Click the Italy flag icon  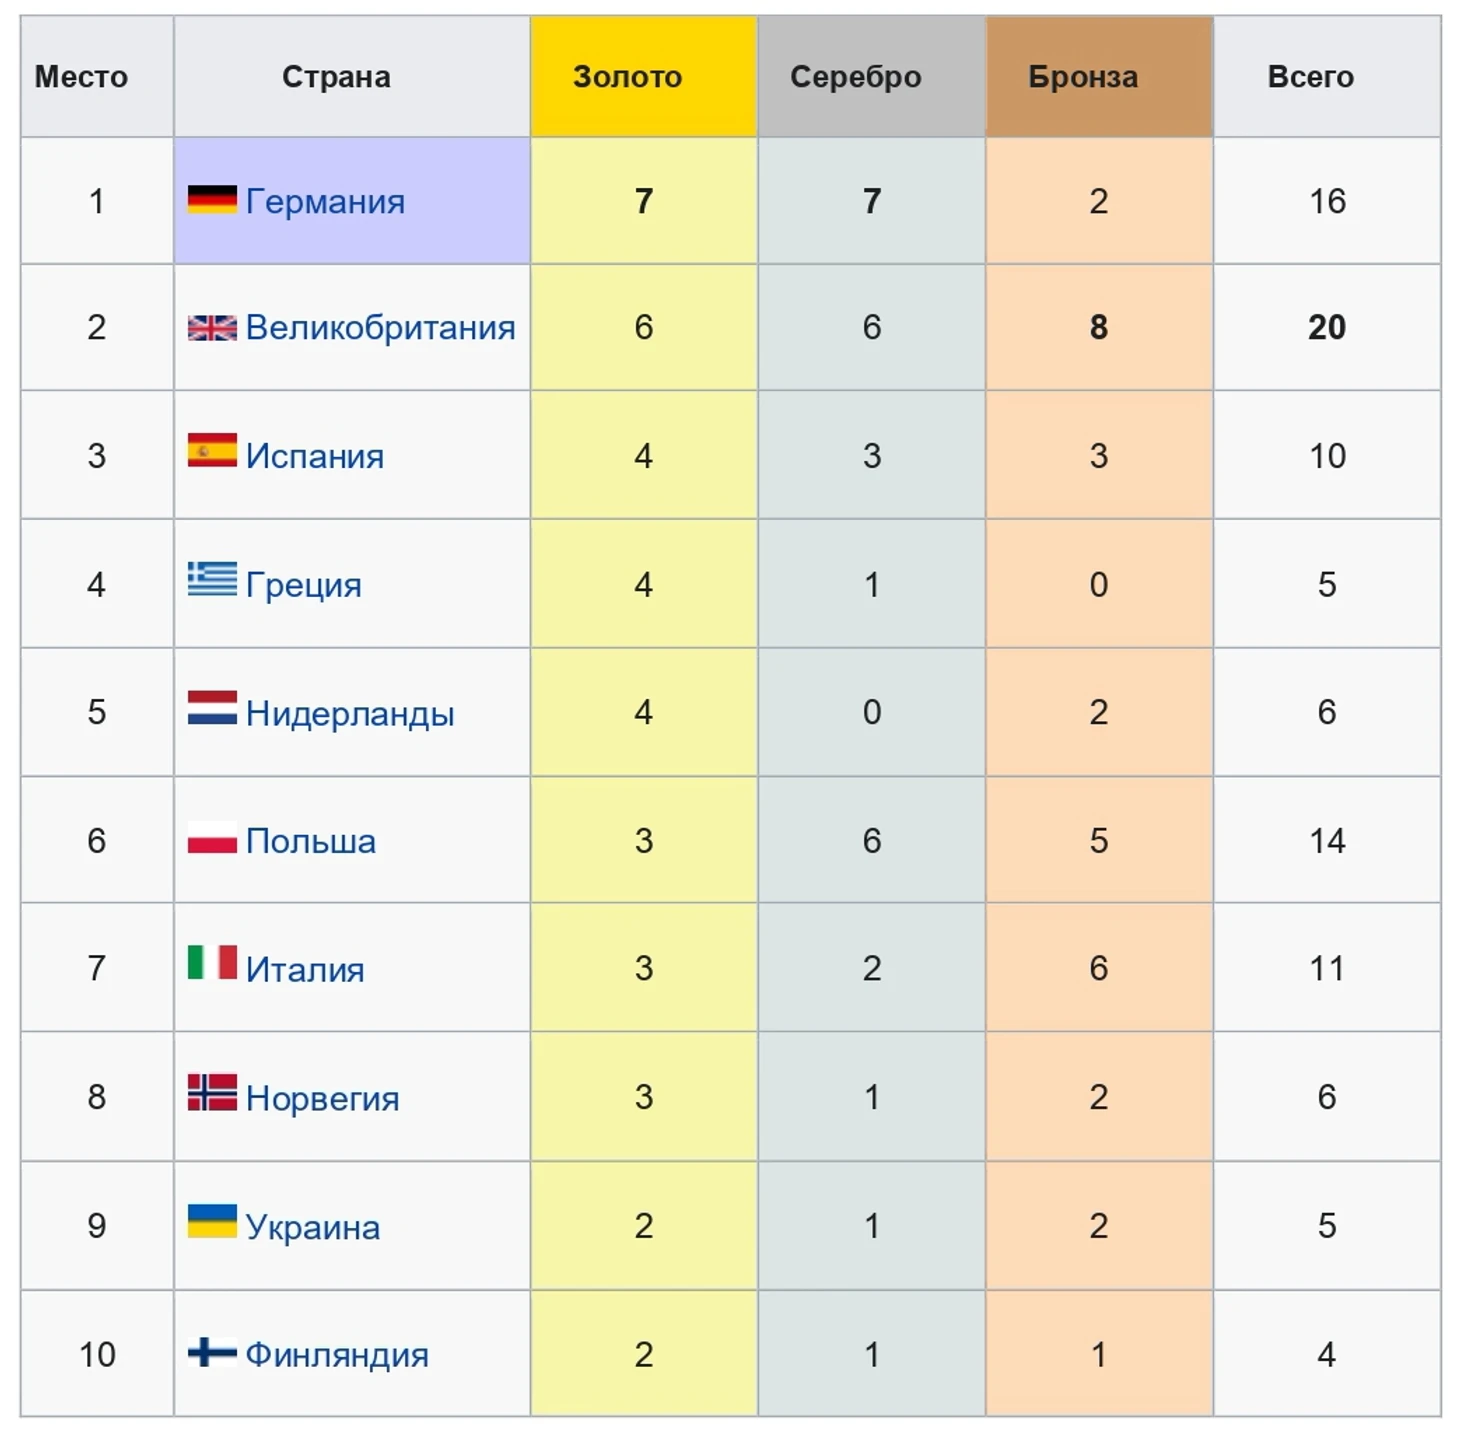212,963
